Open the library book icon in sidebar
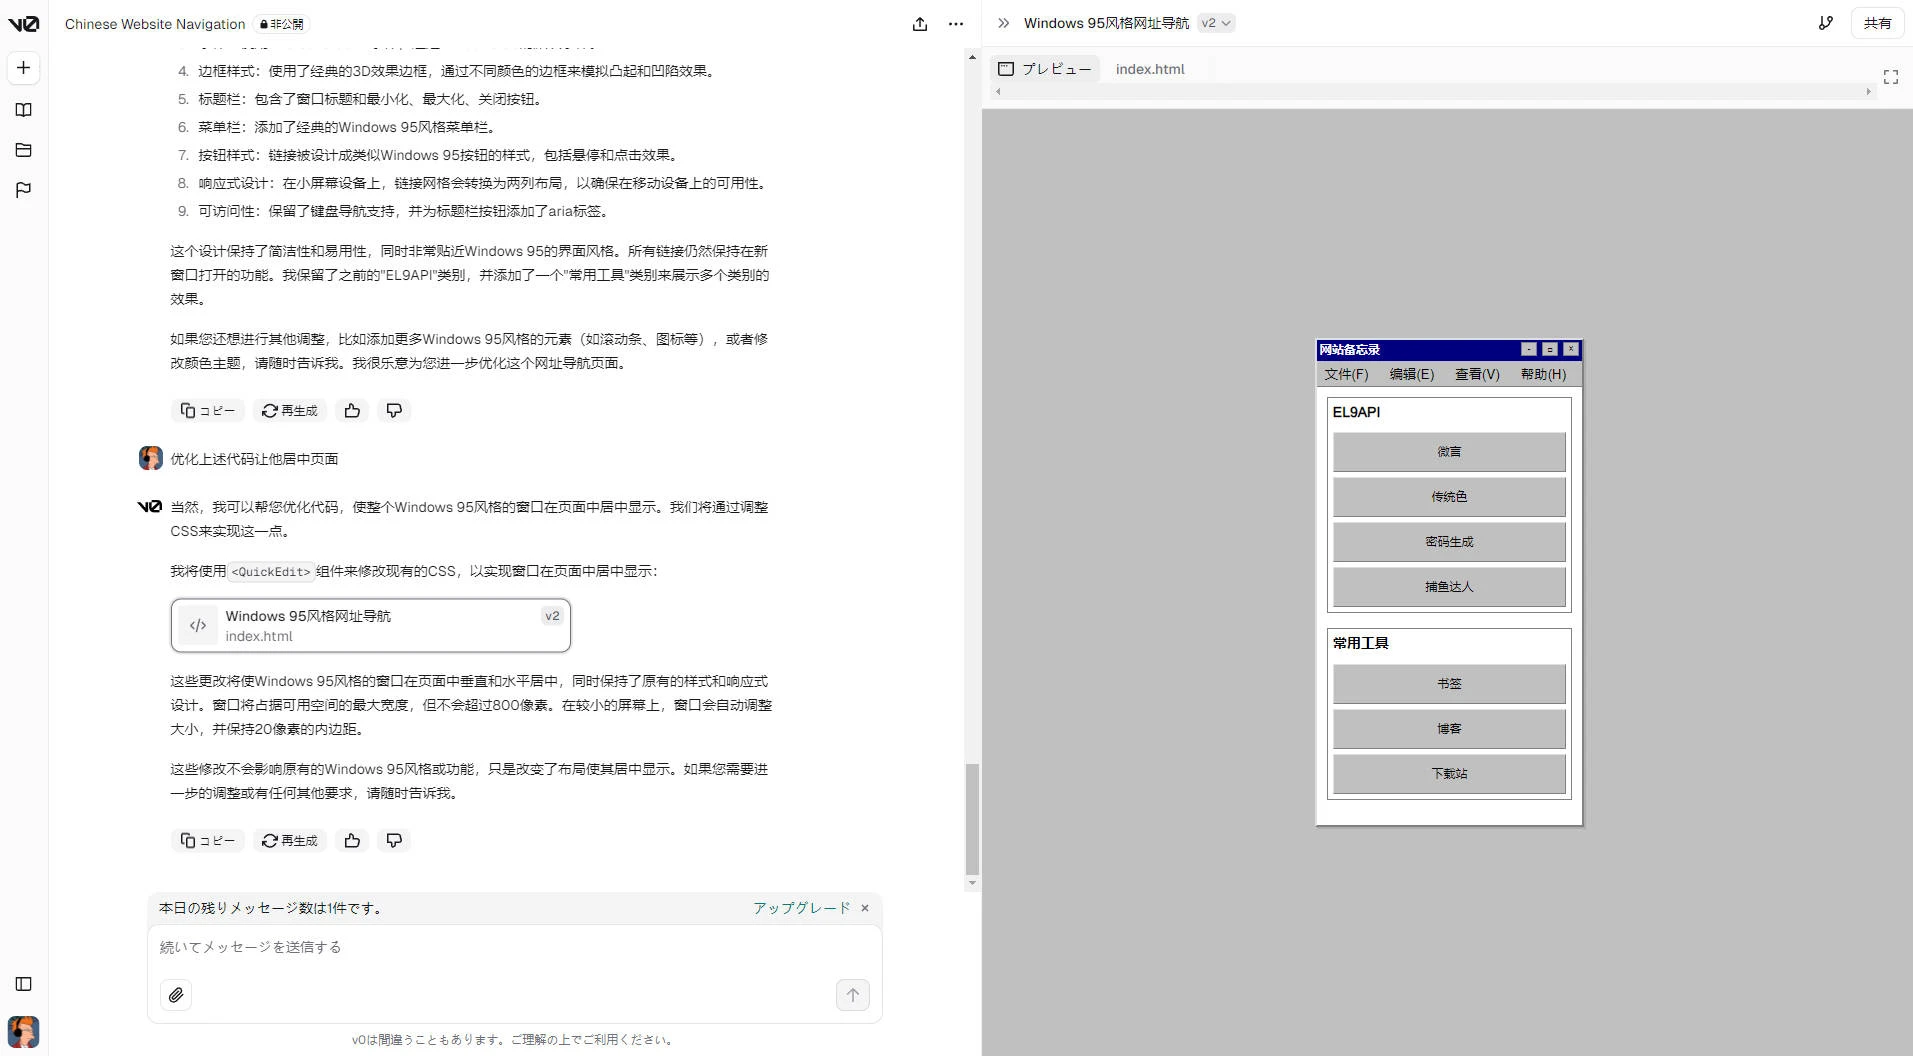 (24, 110)
